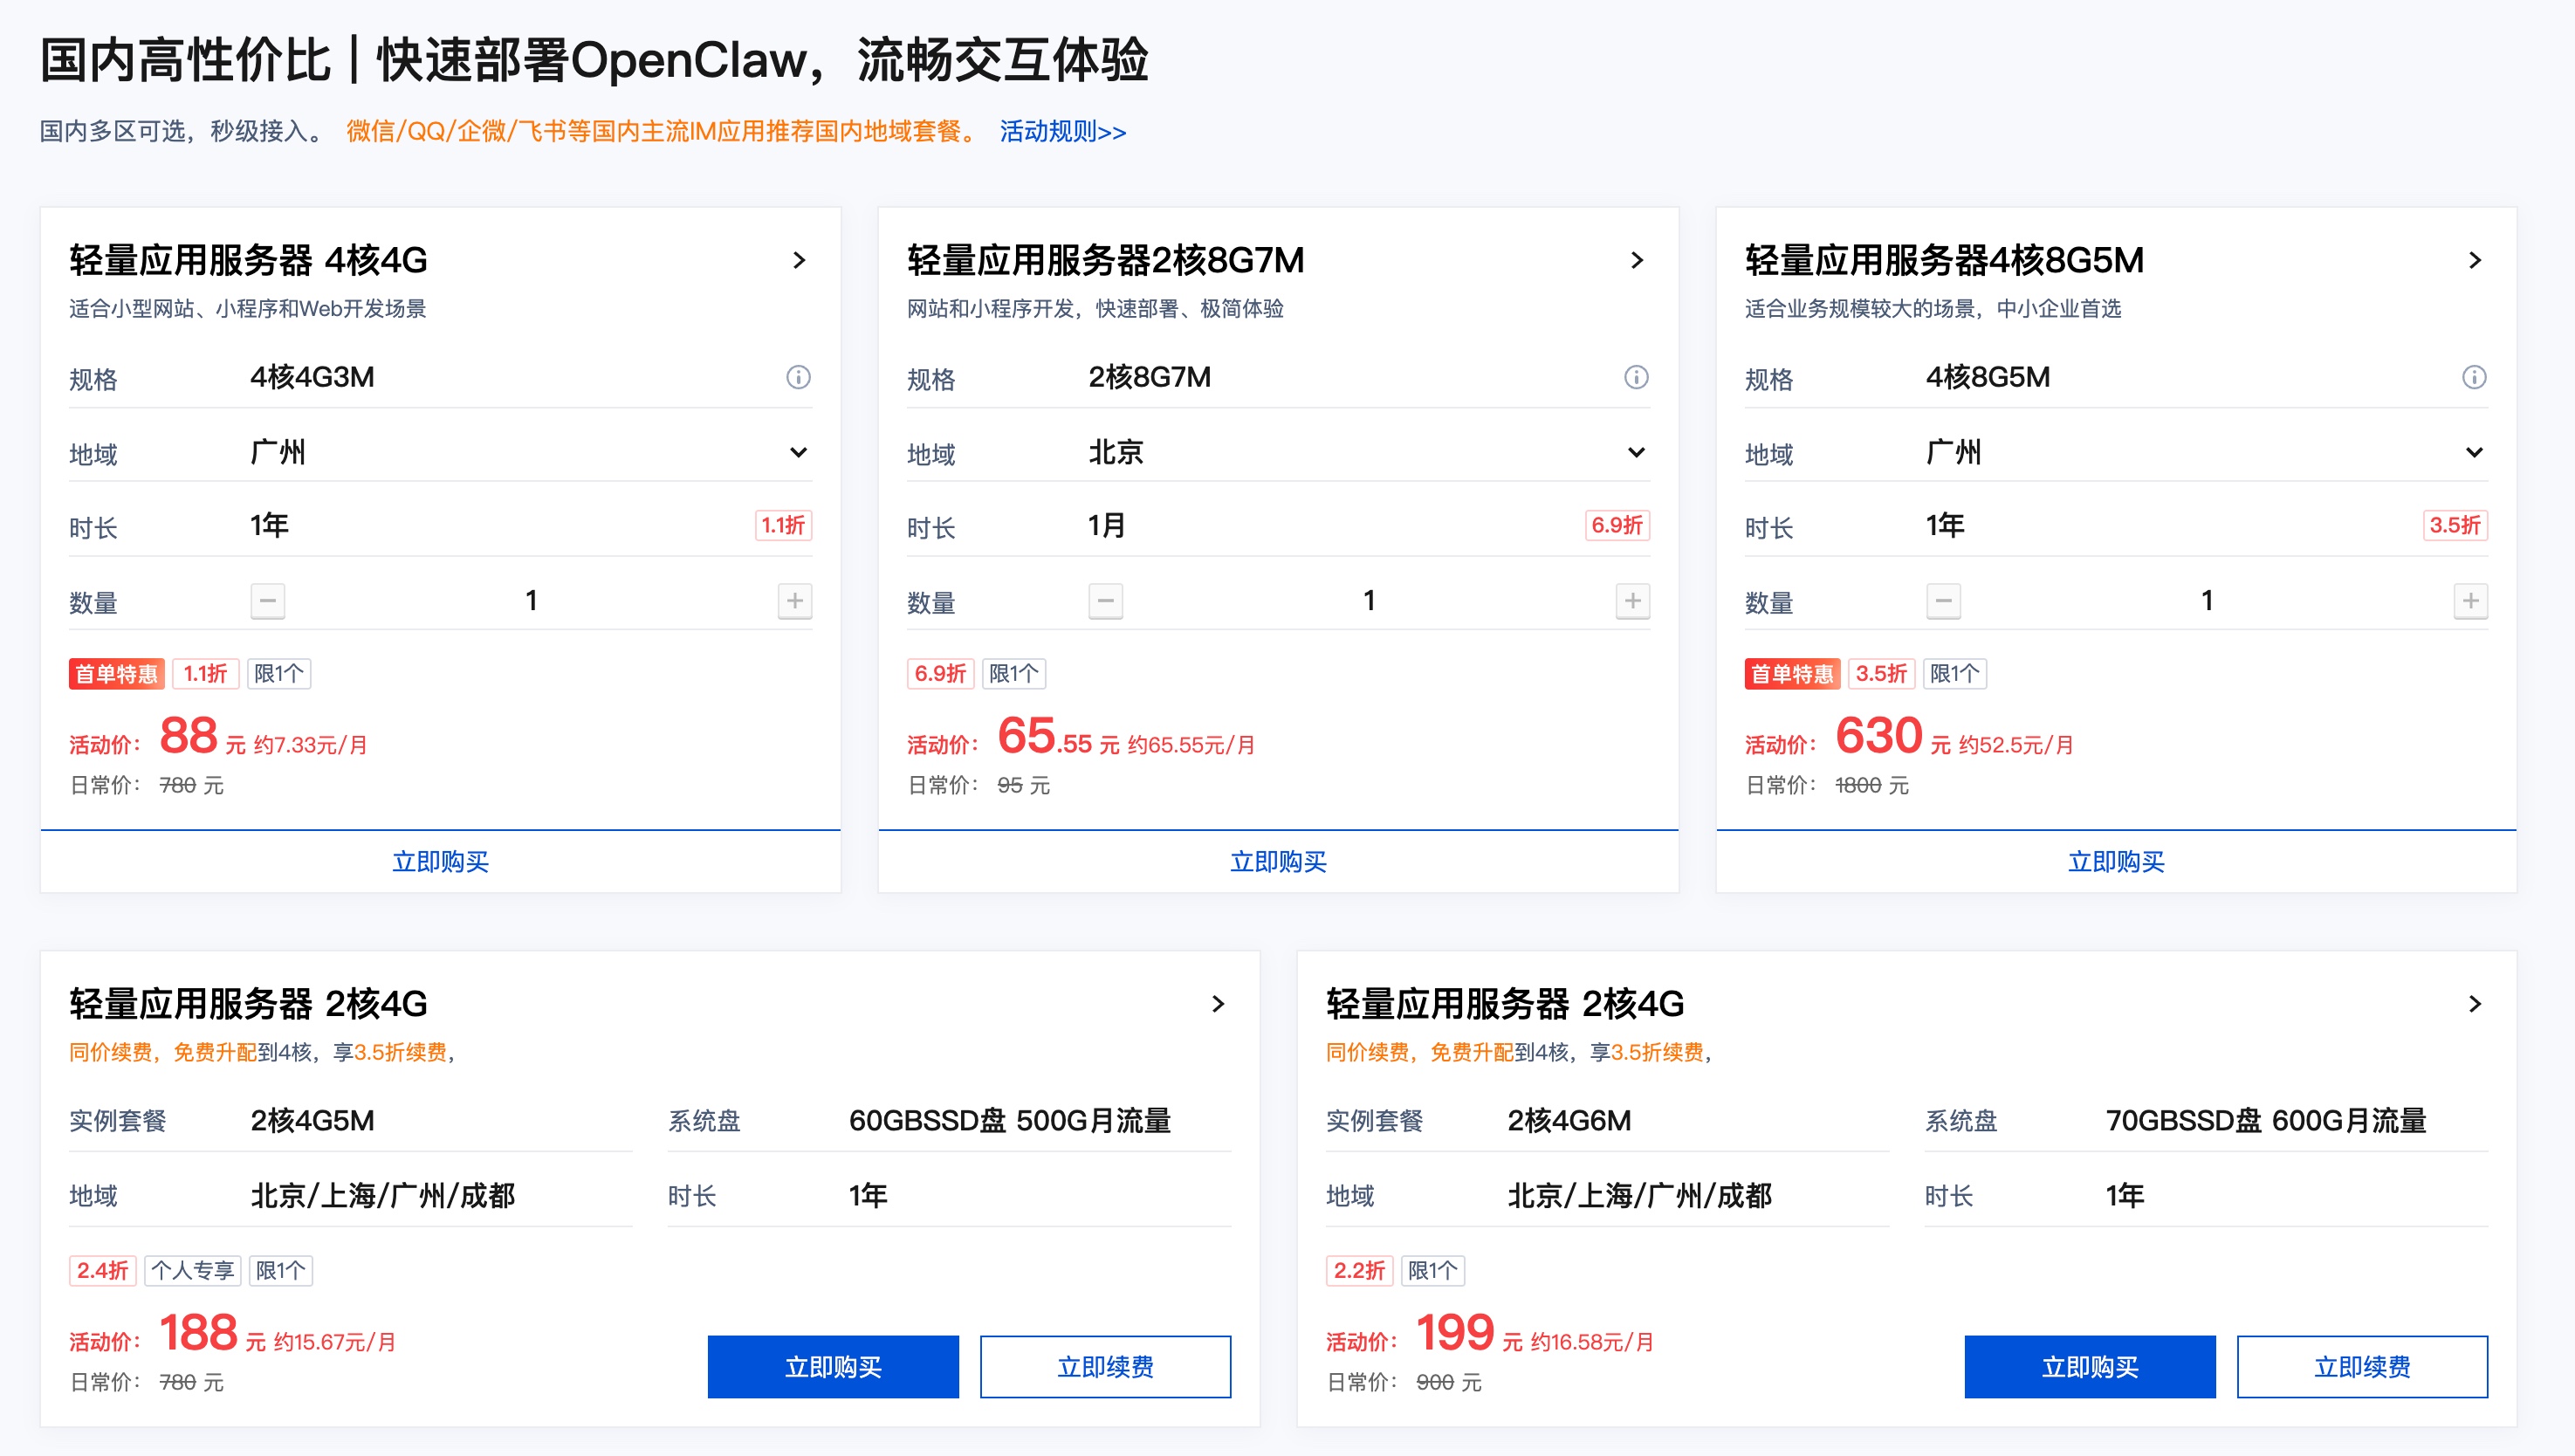Open the 2核4G5M card details arrow
Viewport: 2575px width, 1456px height.
[x=1217, y=1003]
